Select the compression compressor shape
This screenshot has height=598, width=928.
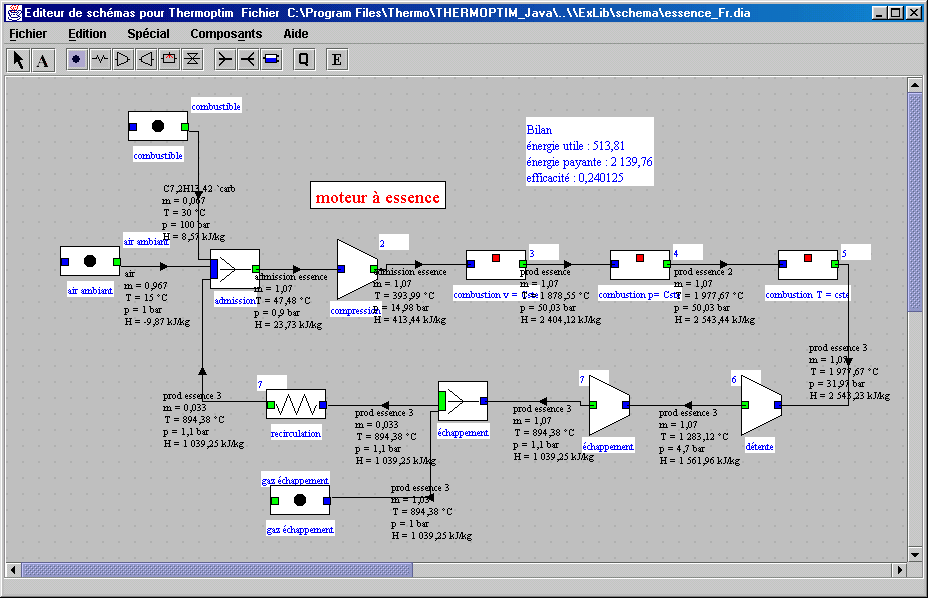357,269
